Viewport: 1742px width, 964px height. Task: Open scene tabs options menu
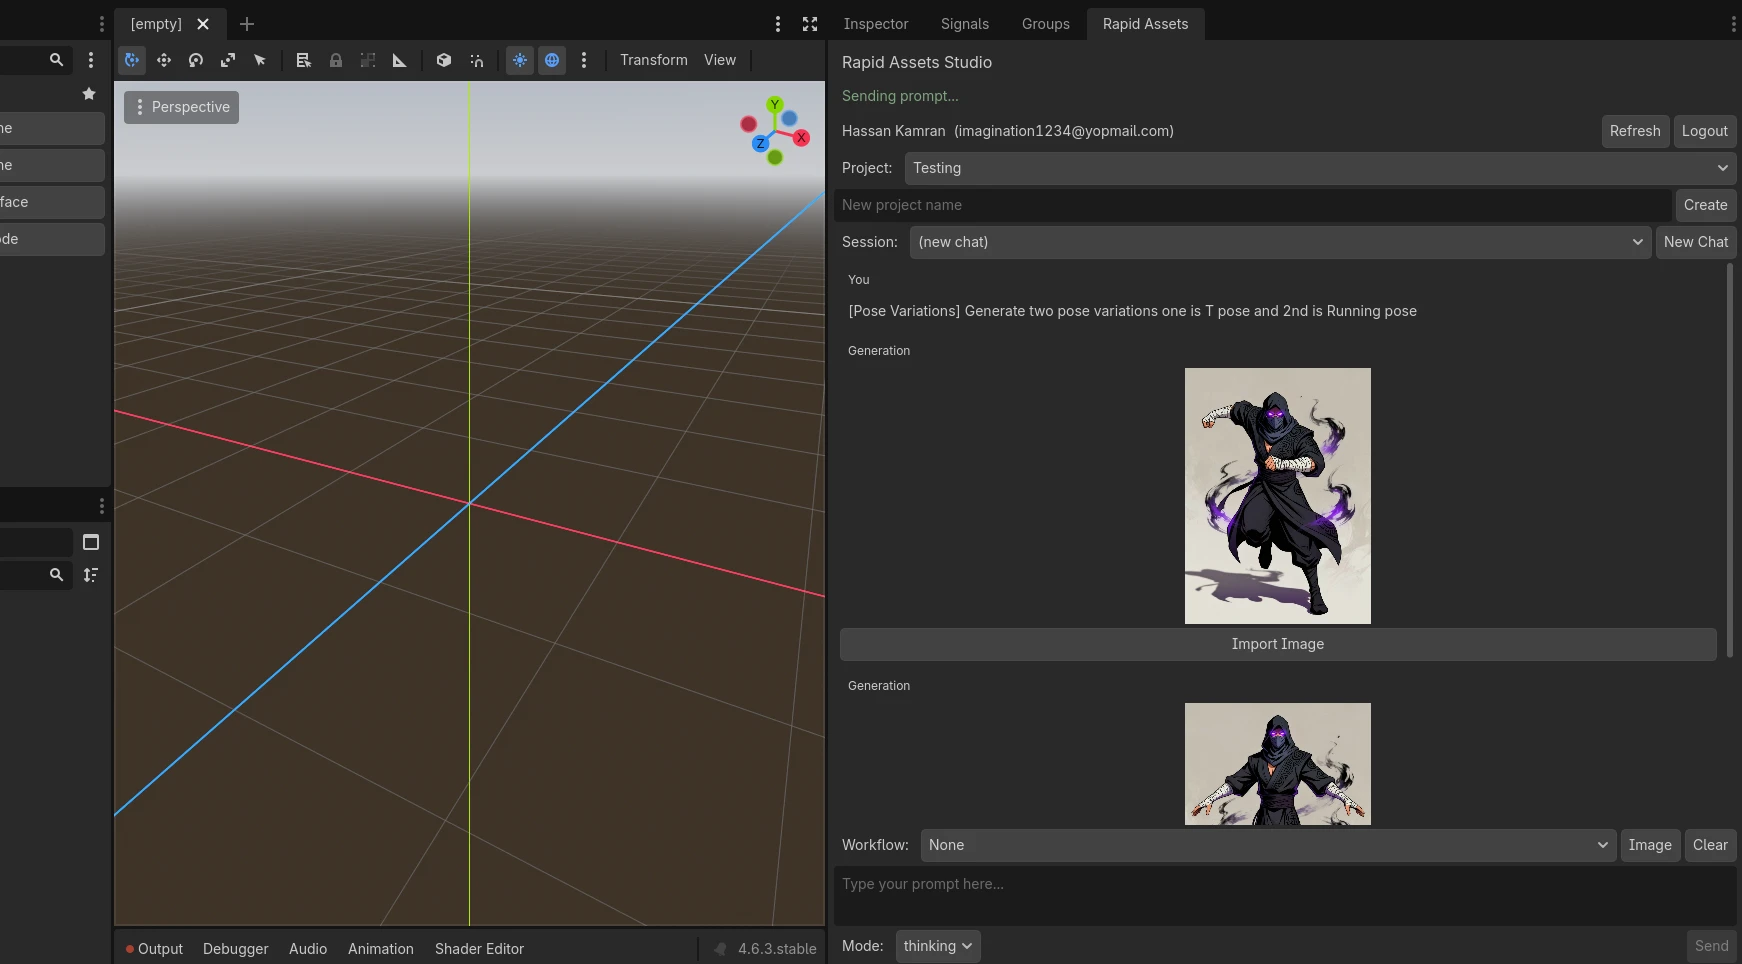click(x=778, y=24)
